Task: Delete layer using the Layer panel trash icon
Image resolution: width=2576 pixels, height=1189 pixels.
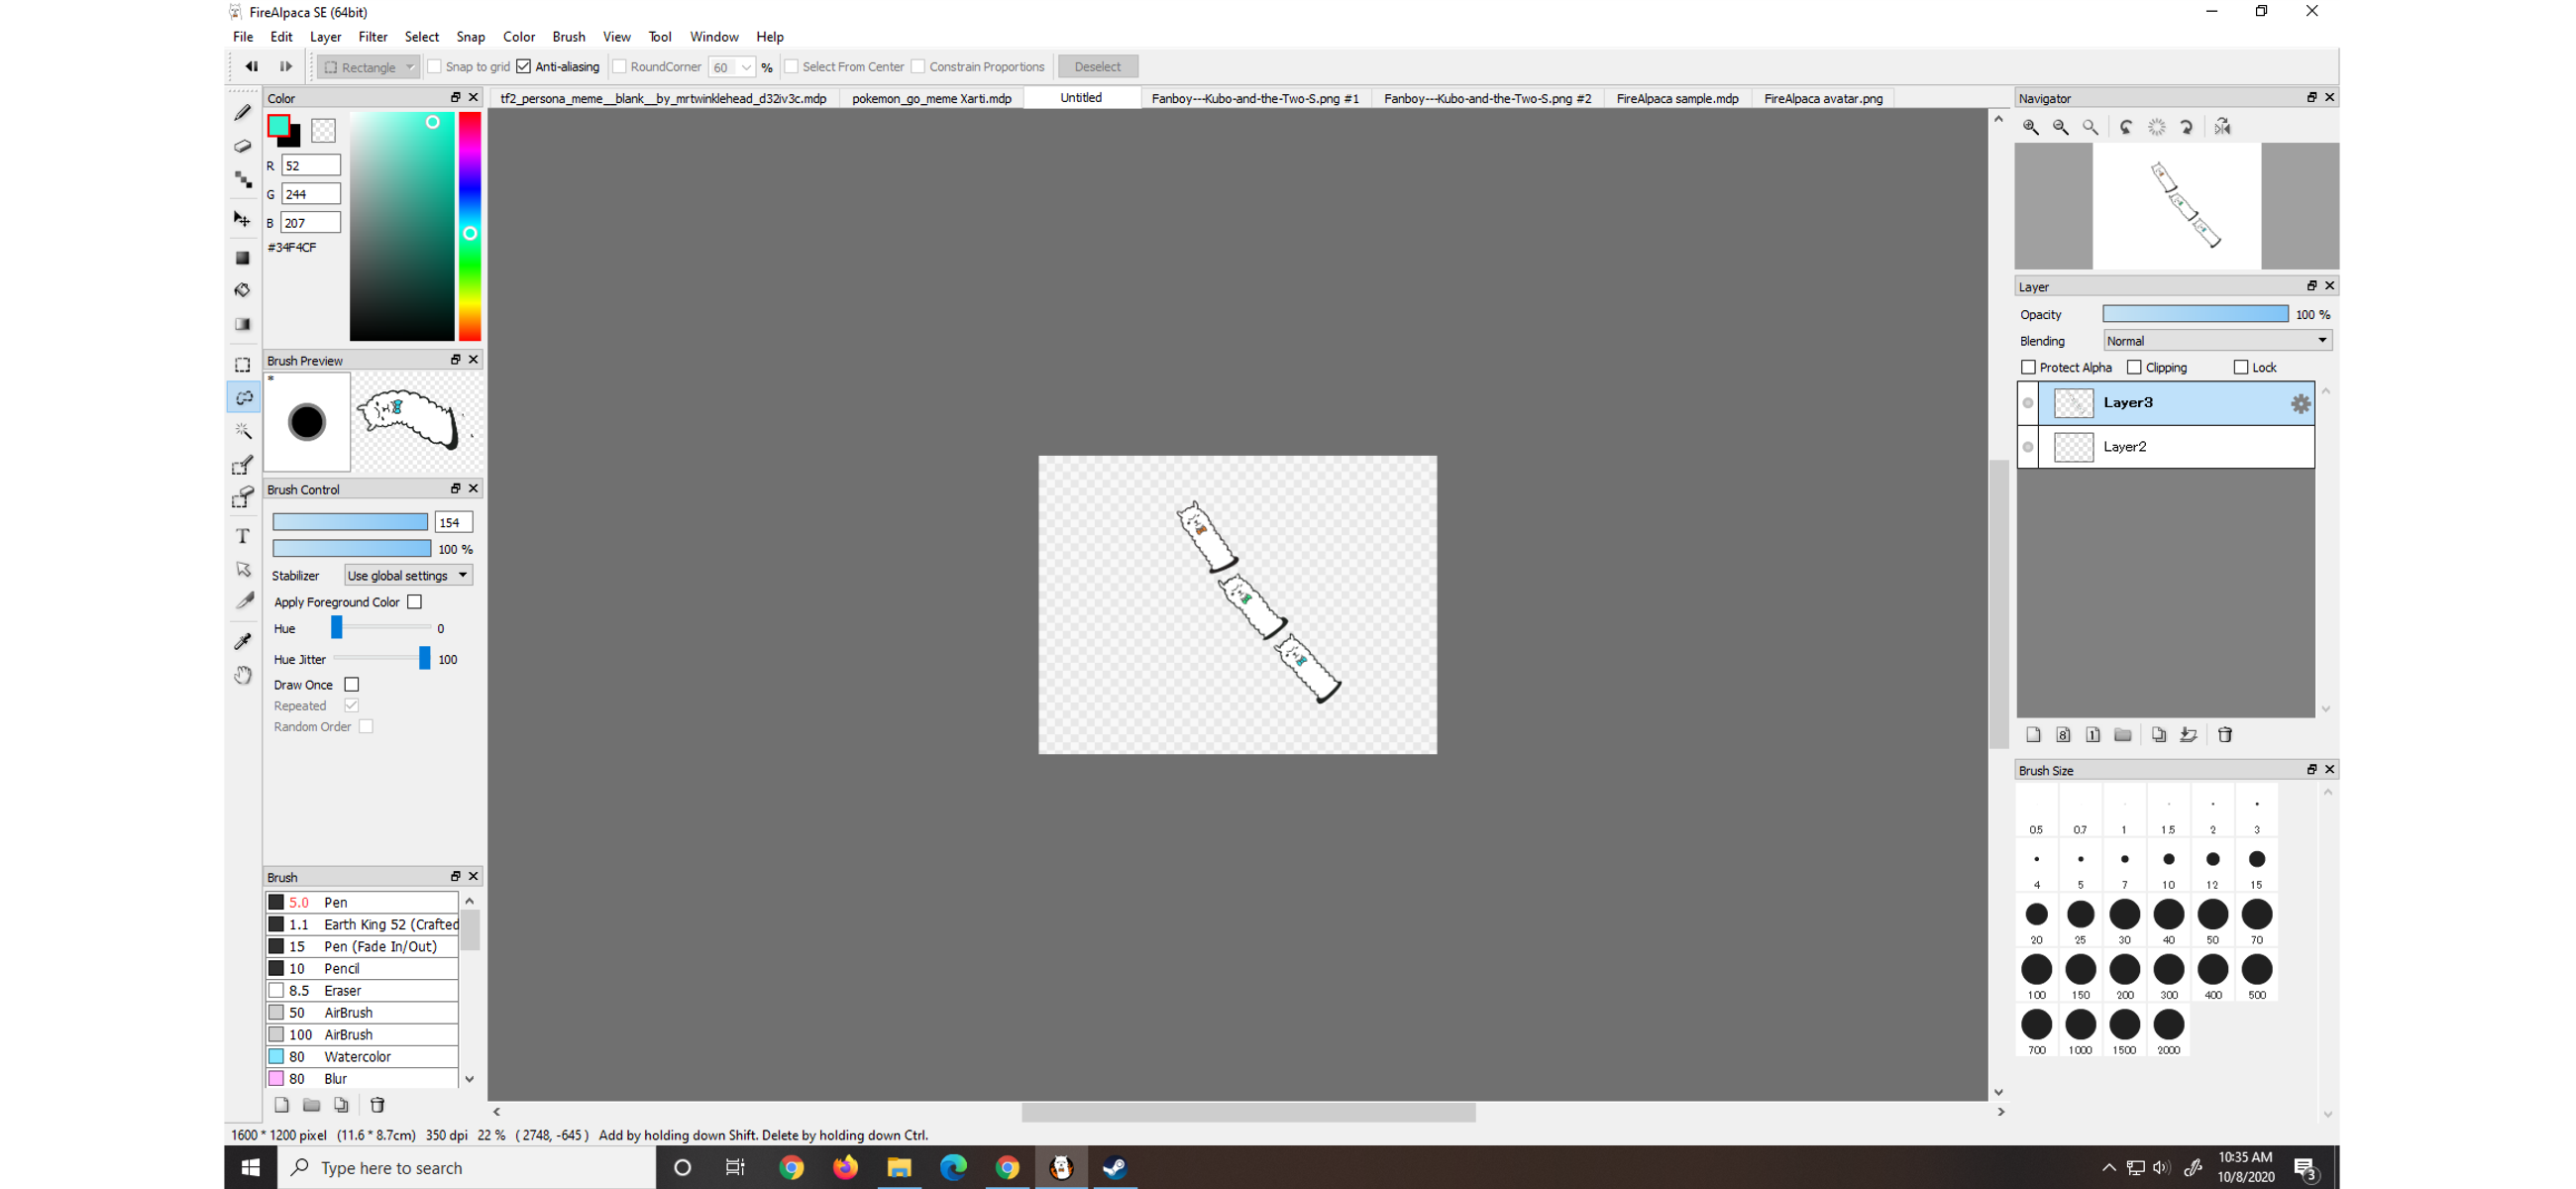Action: point(2225,735)
